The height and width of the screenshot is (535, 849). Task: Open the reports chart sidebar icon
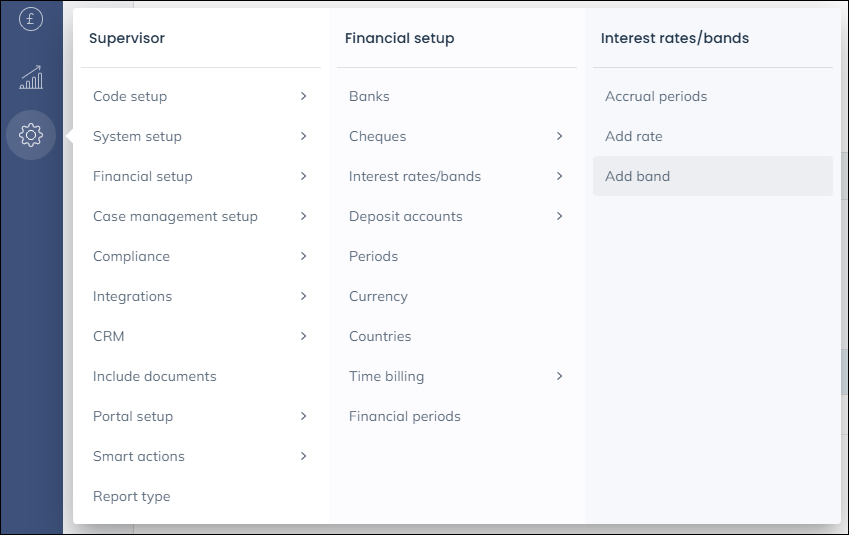(x=31, y=77)
